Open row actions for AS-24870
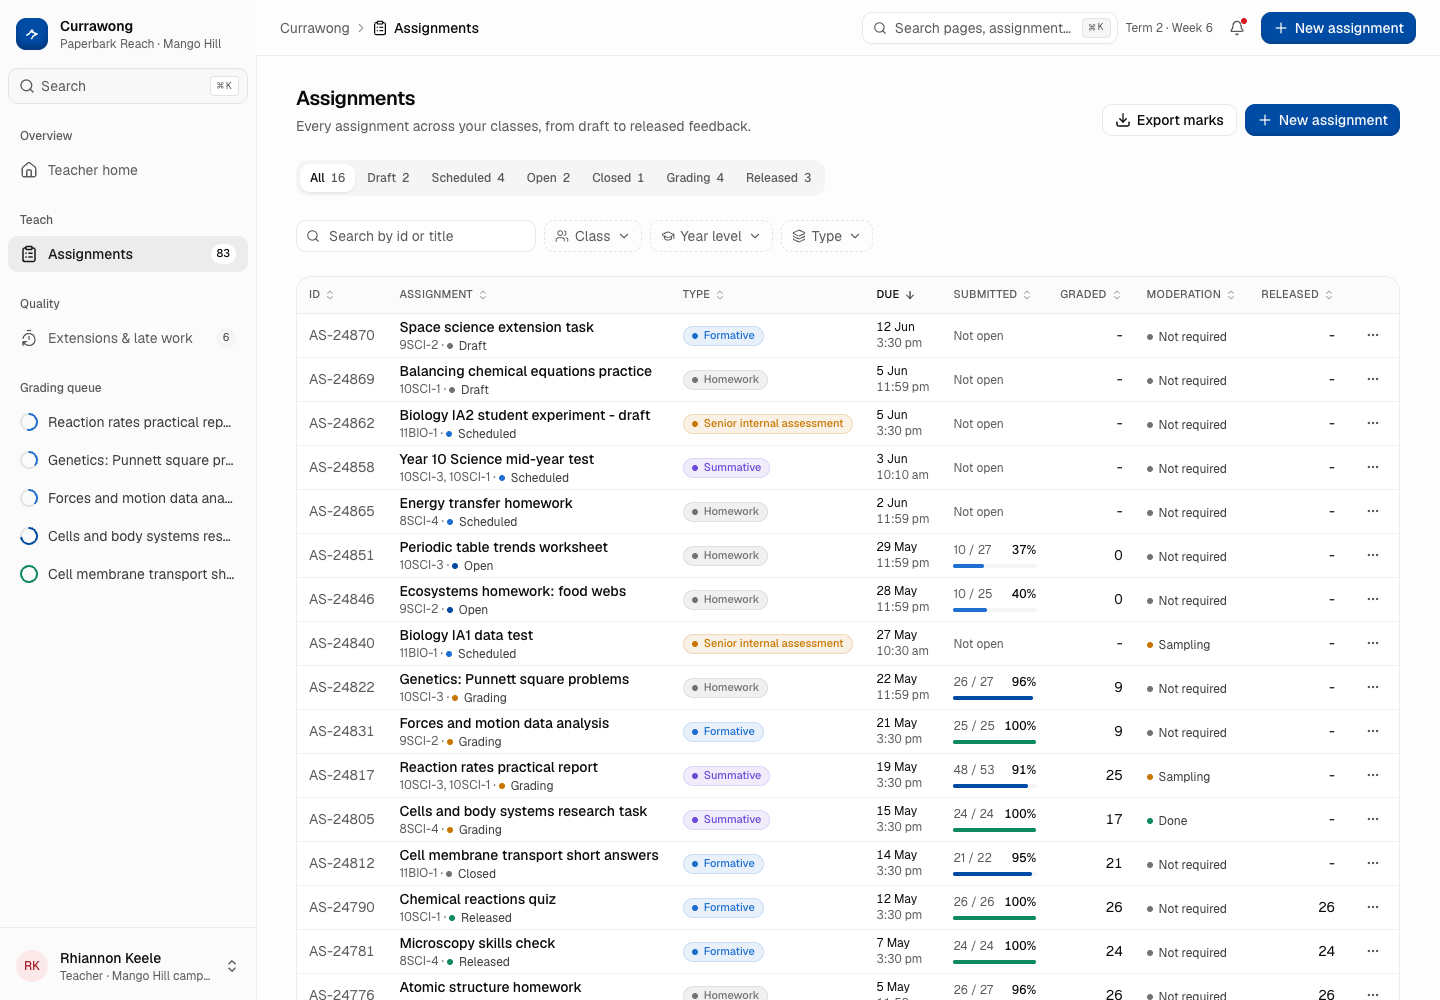The width and height of the screenshot is (1440, 1000). pyautogui.click(x=1373, y=335)
